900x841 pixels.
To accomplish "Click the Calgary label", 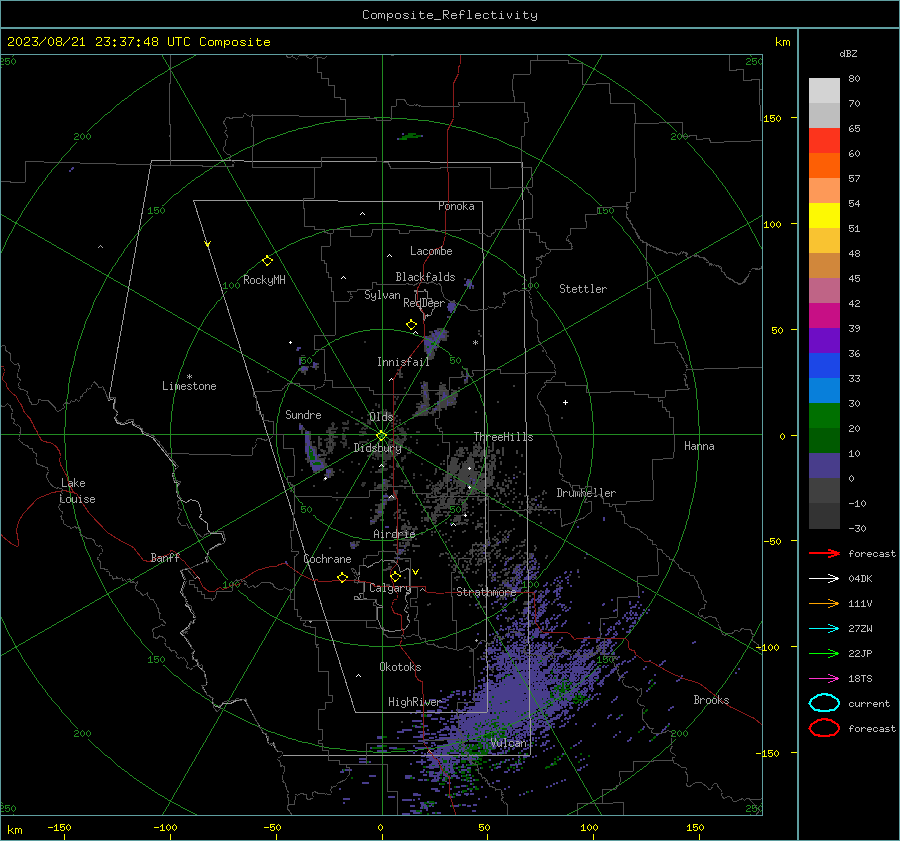I will coord(390,588).
